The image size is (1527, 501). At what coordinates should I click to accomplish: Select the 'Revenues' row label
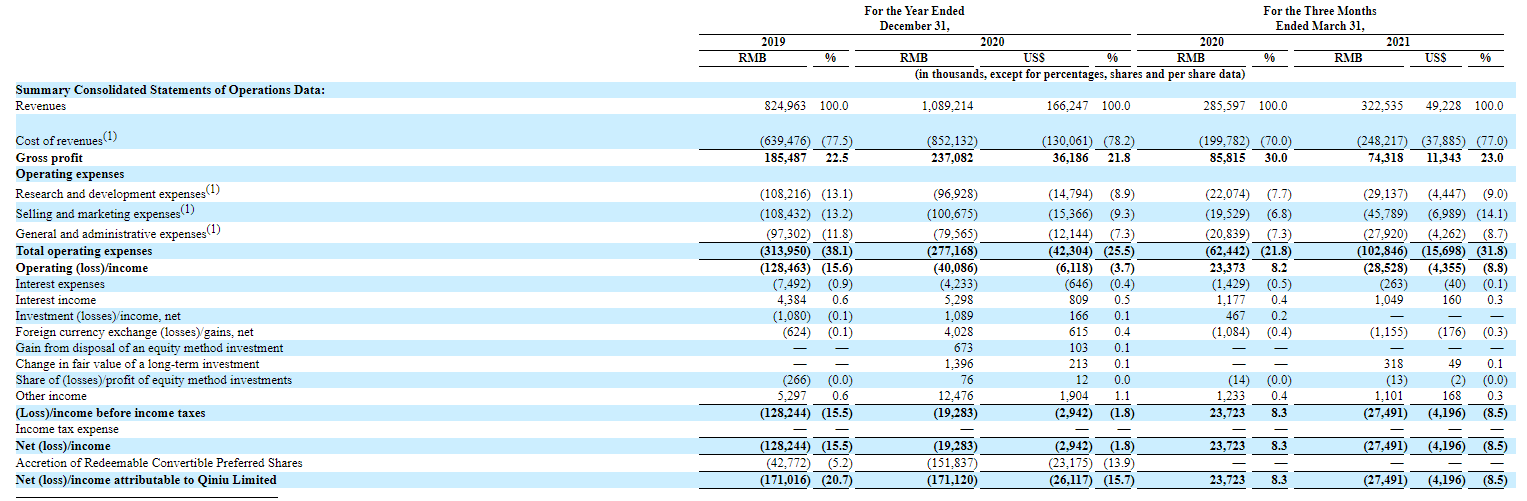pyautogui.click(x=41, y=106)
